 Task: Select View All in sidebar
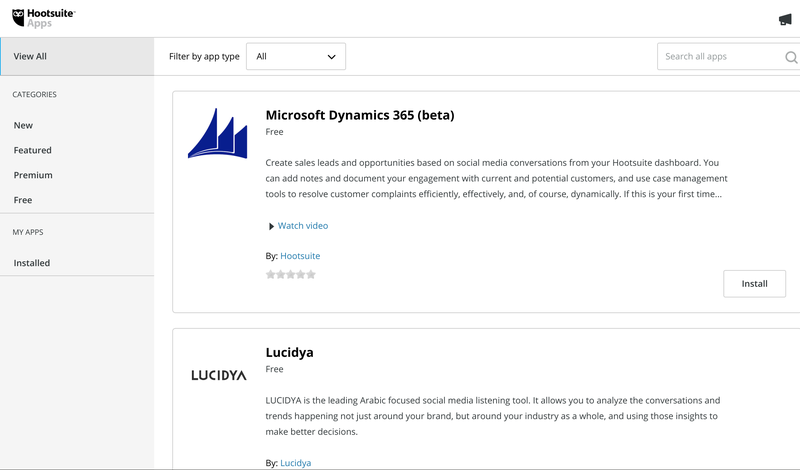click(77, 56)
